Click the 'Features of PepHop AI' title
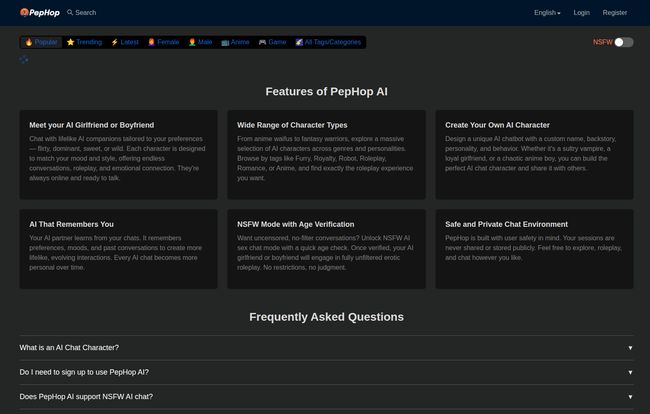 (x=327, y=92)
